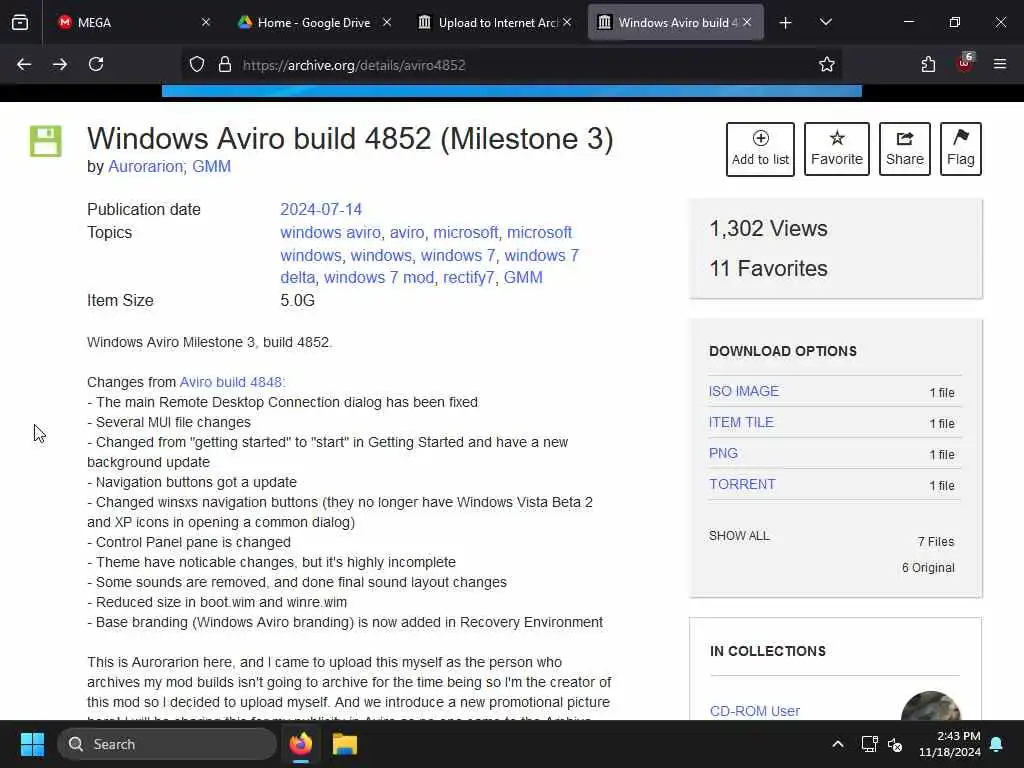
Task: Close the Windows Aviro build tab
Action: pos(747,22)
